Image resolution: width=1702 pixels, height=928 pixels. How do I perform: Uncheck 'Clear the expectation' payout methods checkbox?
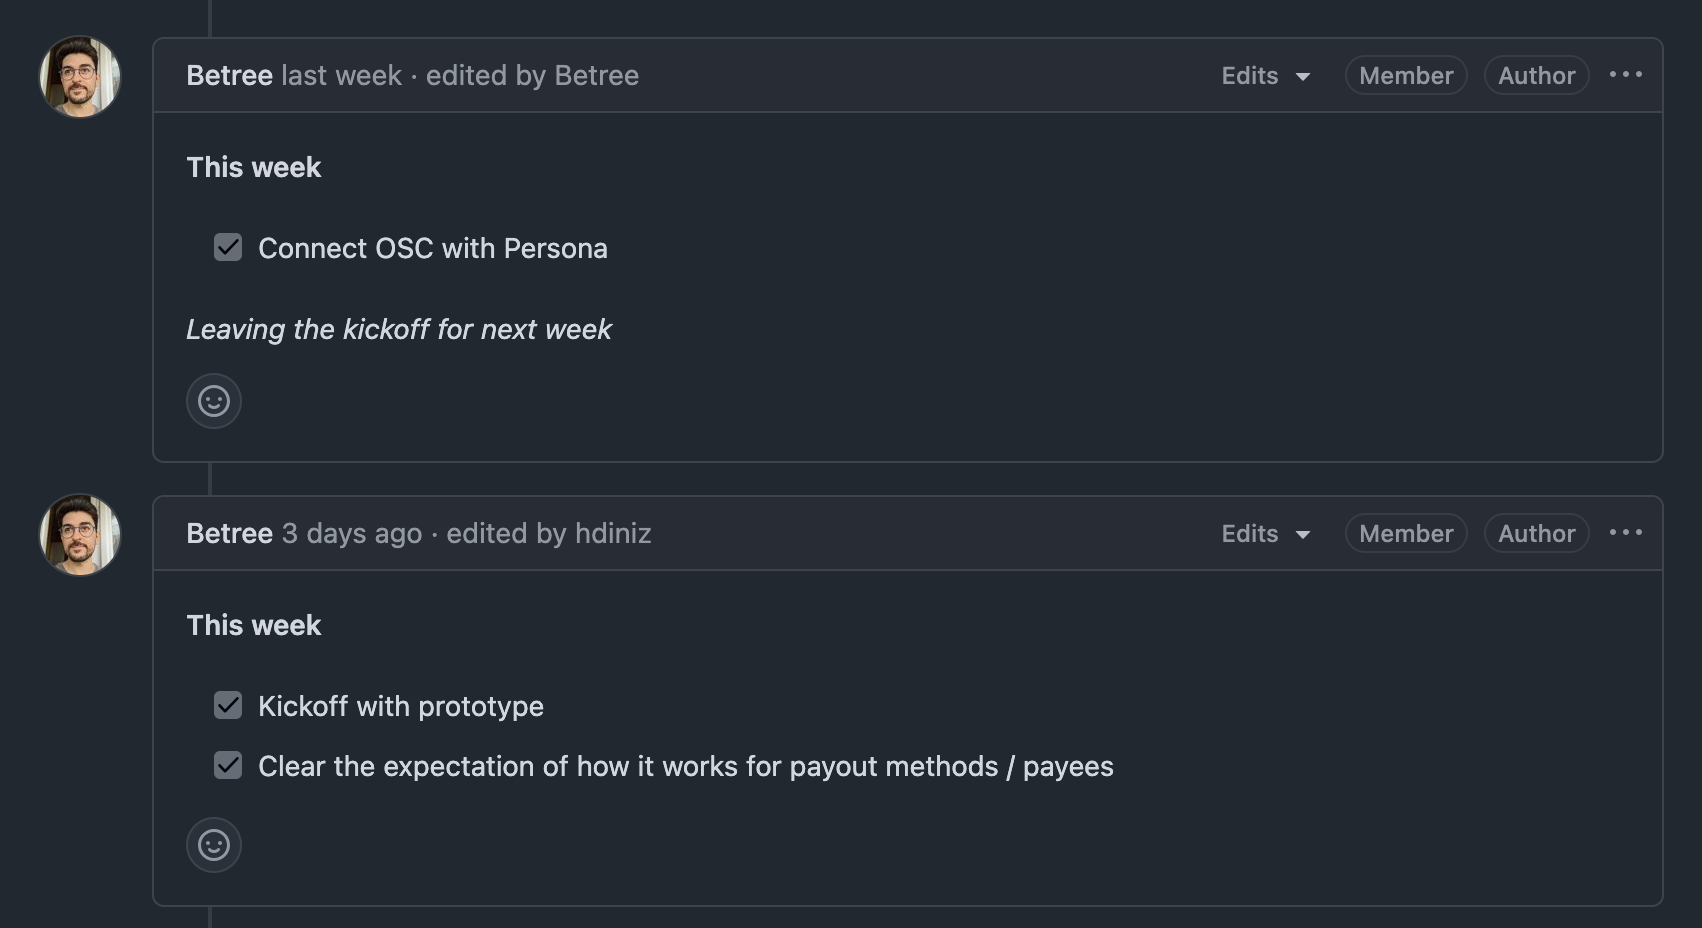(x=228, y=765)
